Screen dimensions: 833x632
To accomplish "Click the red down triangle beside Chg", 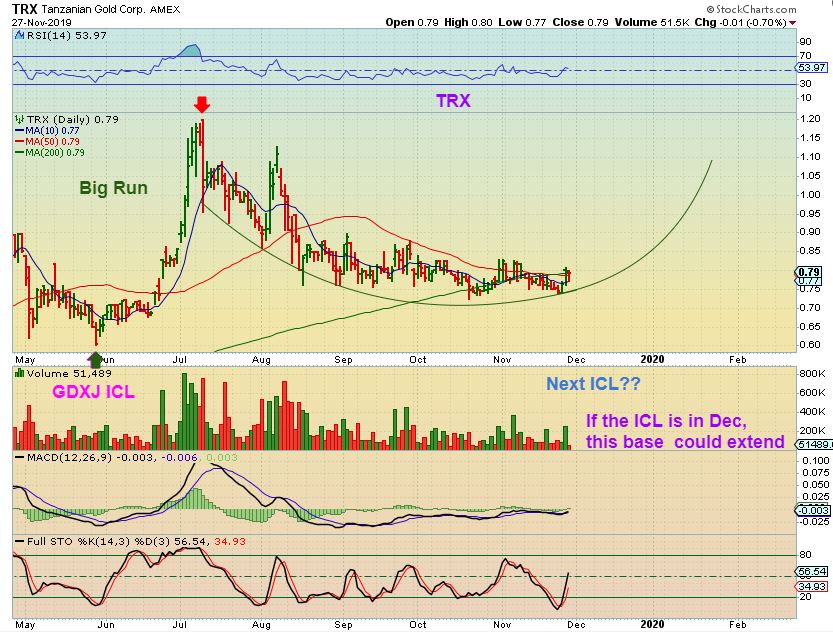I will [793, 23].
